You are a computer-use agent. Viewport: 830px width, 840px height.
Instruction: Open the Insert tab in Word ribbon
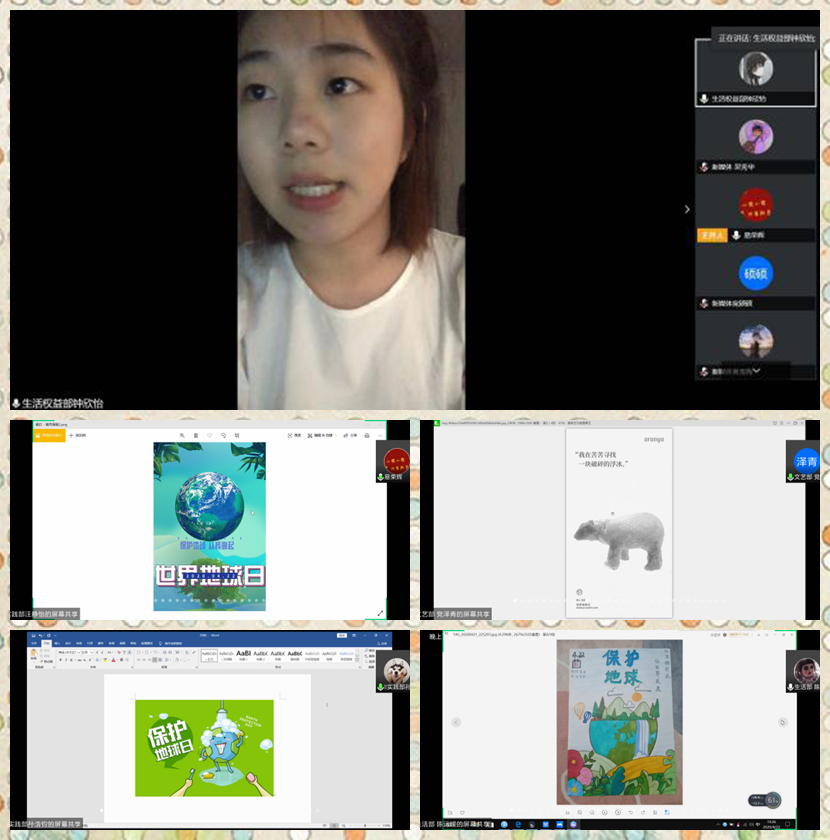pyautogui.click(x=59, y=643)
